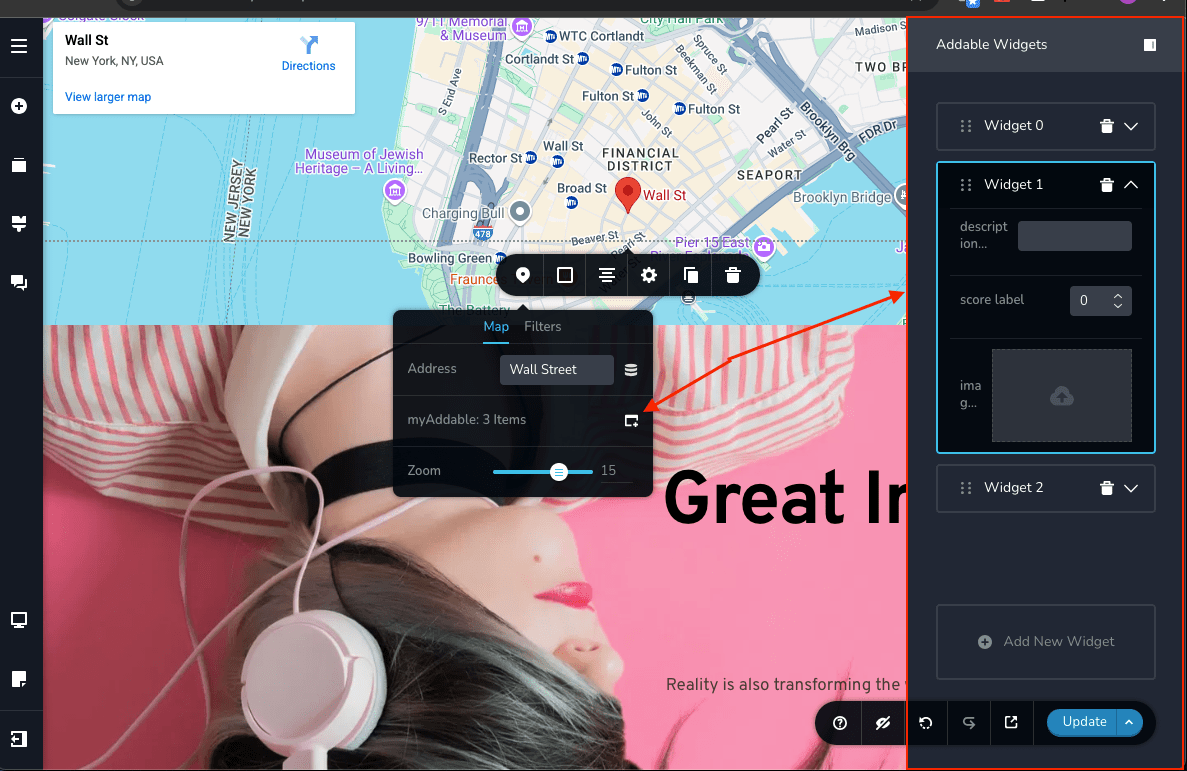
Task: Duplicate the map block
Action: tap(690, 275)
